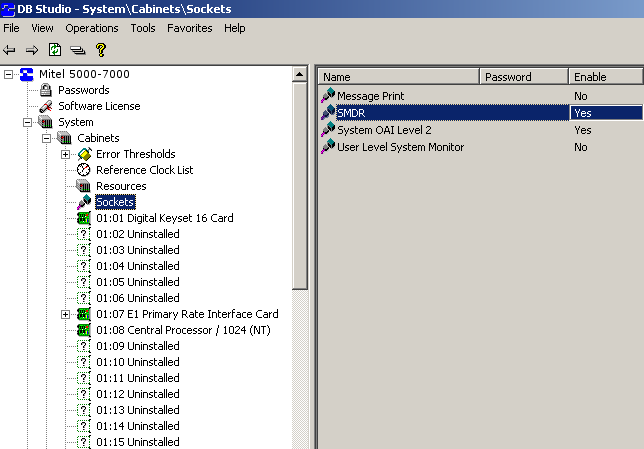Viewport: 644px width, 449px height.
Task: Click the Software License icon in tree
Action: [46, 106]
